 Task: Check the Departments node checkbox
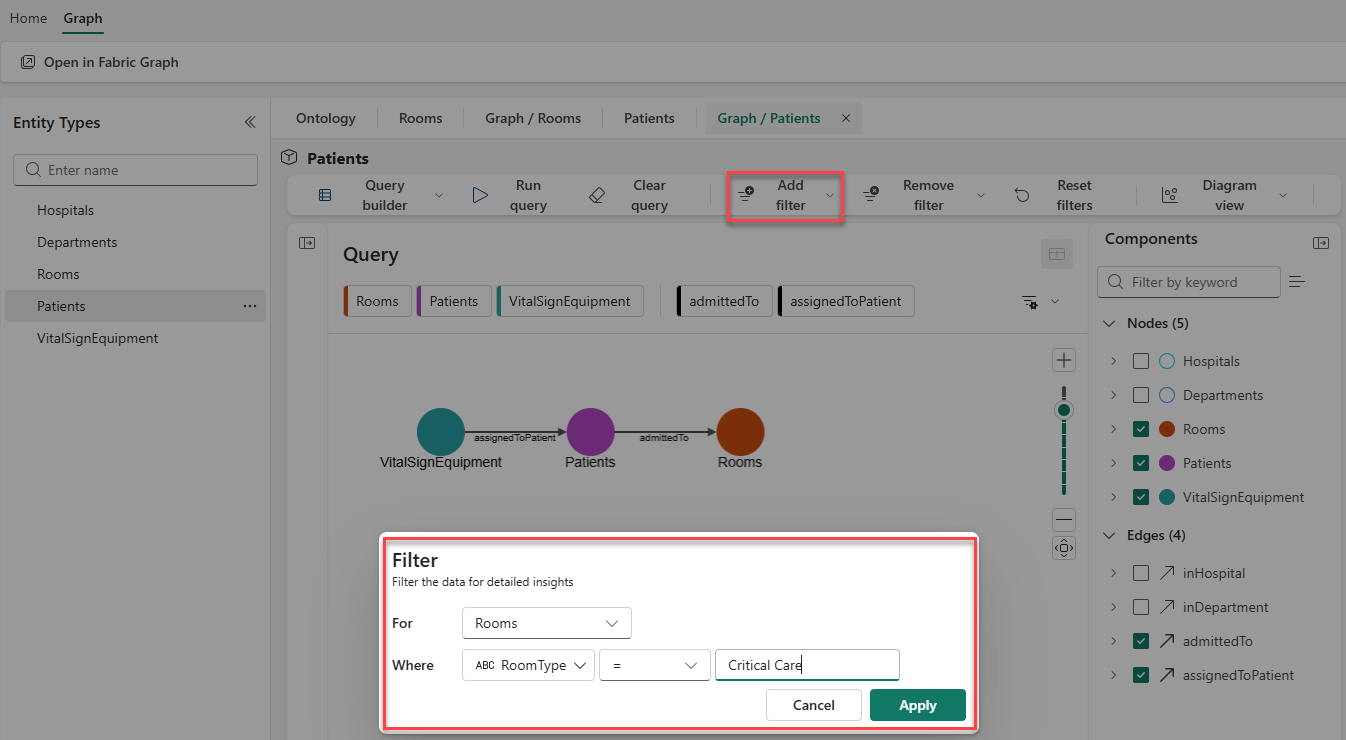1140,395
